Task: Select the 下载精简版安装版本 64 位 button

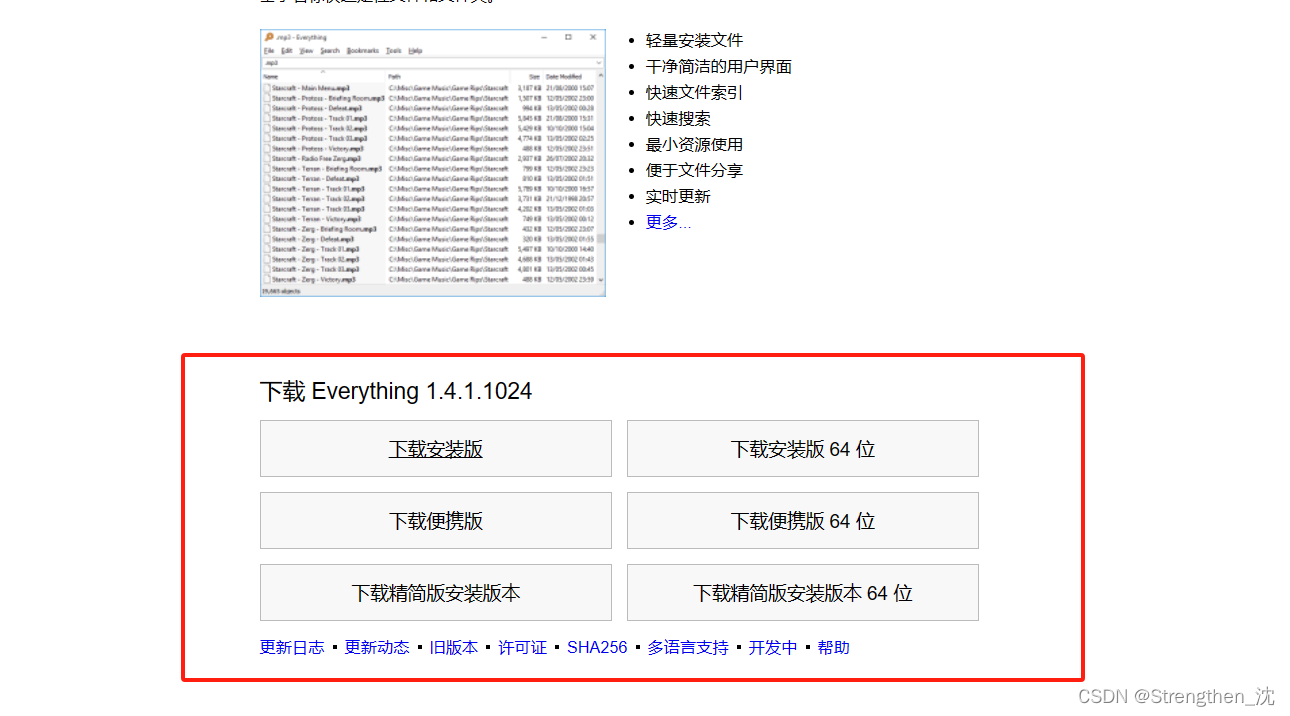Action: coord(803,593)
